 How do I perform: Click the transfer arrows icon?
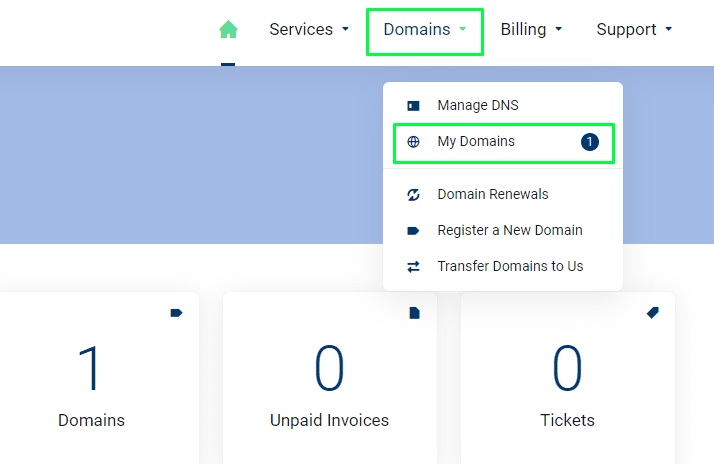tap(413, 267)
